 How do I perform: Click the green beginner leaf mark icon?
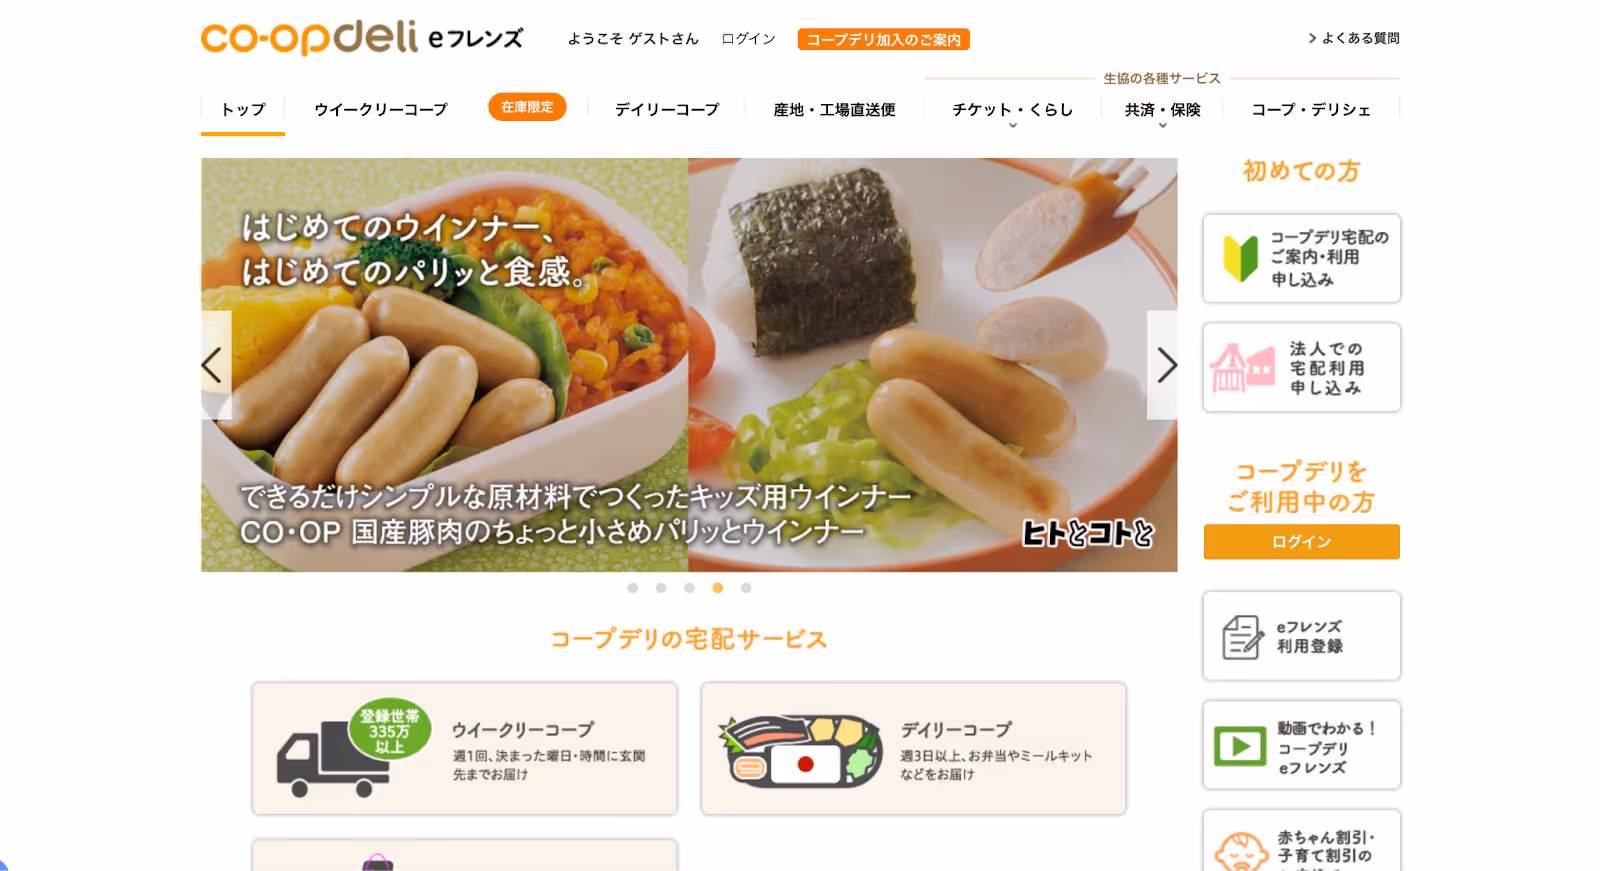1241,258
